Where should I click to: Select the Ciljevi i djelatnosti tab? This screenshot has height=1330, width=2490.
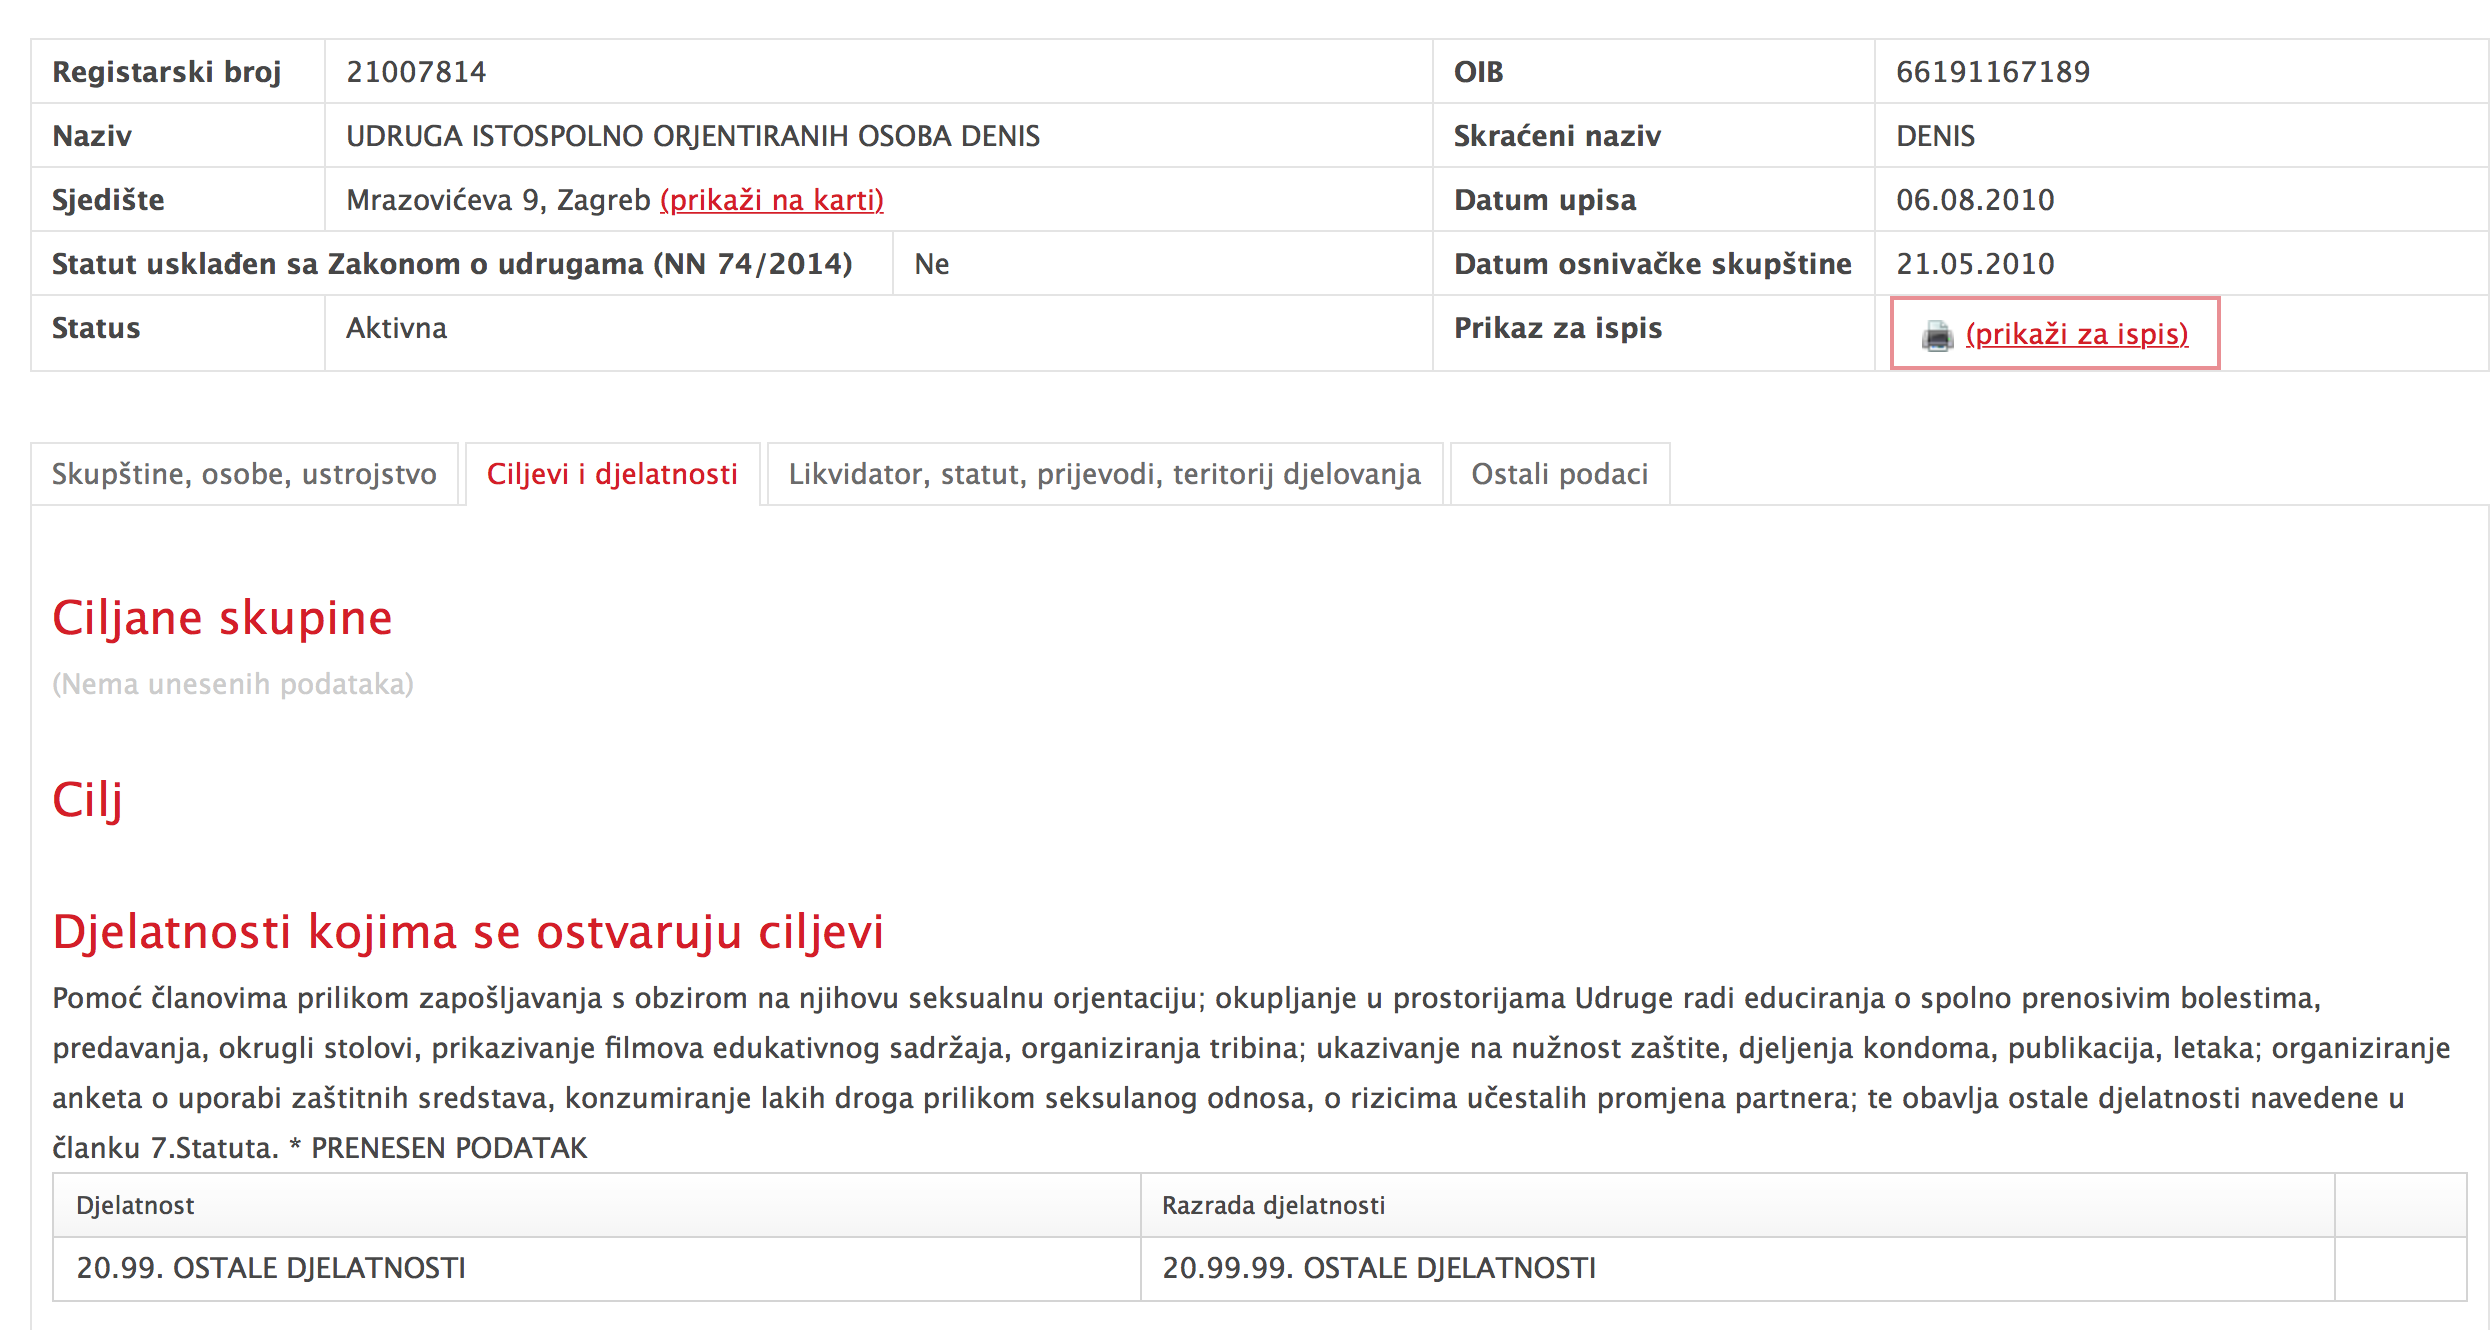(612, 474)
